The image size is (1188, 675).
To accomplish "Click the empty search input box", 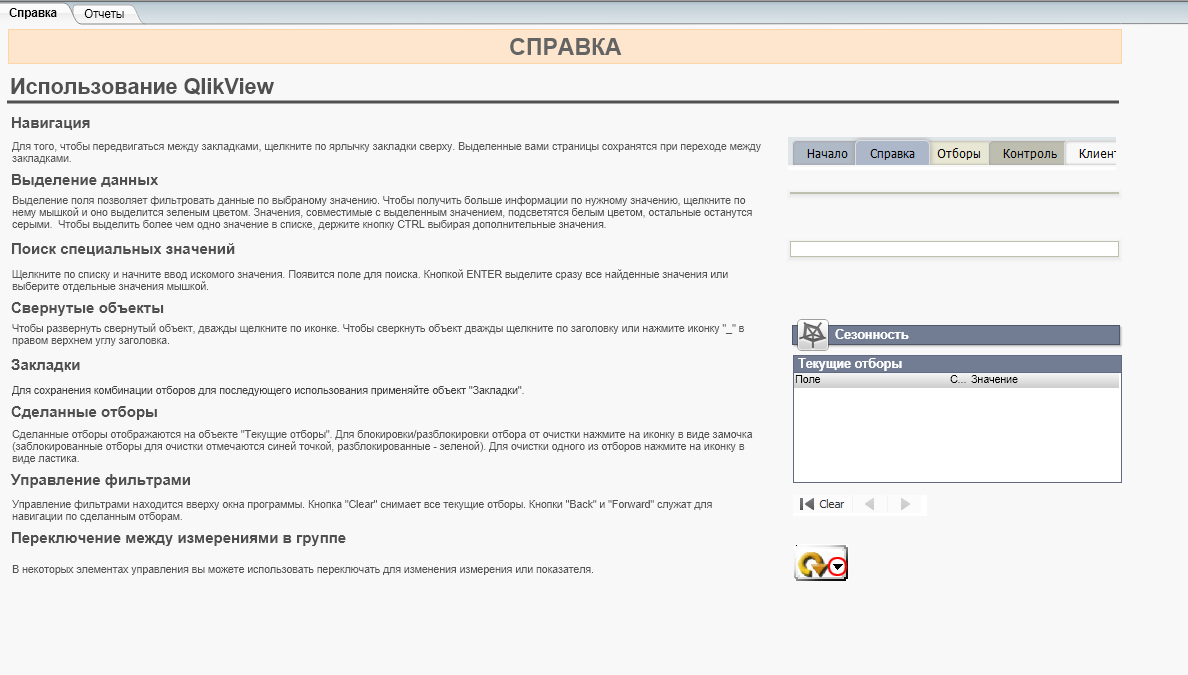I will [954, 249].
